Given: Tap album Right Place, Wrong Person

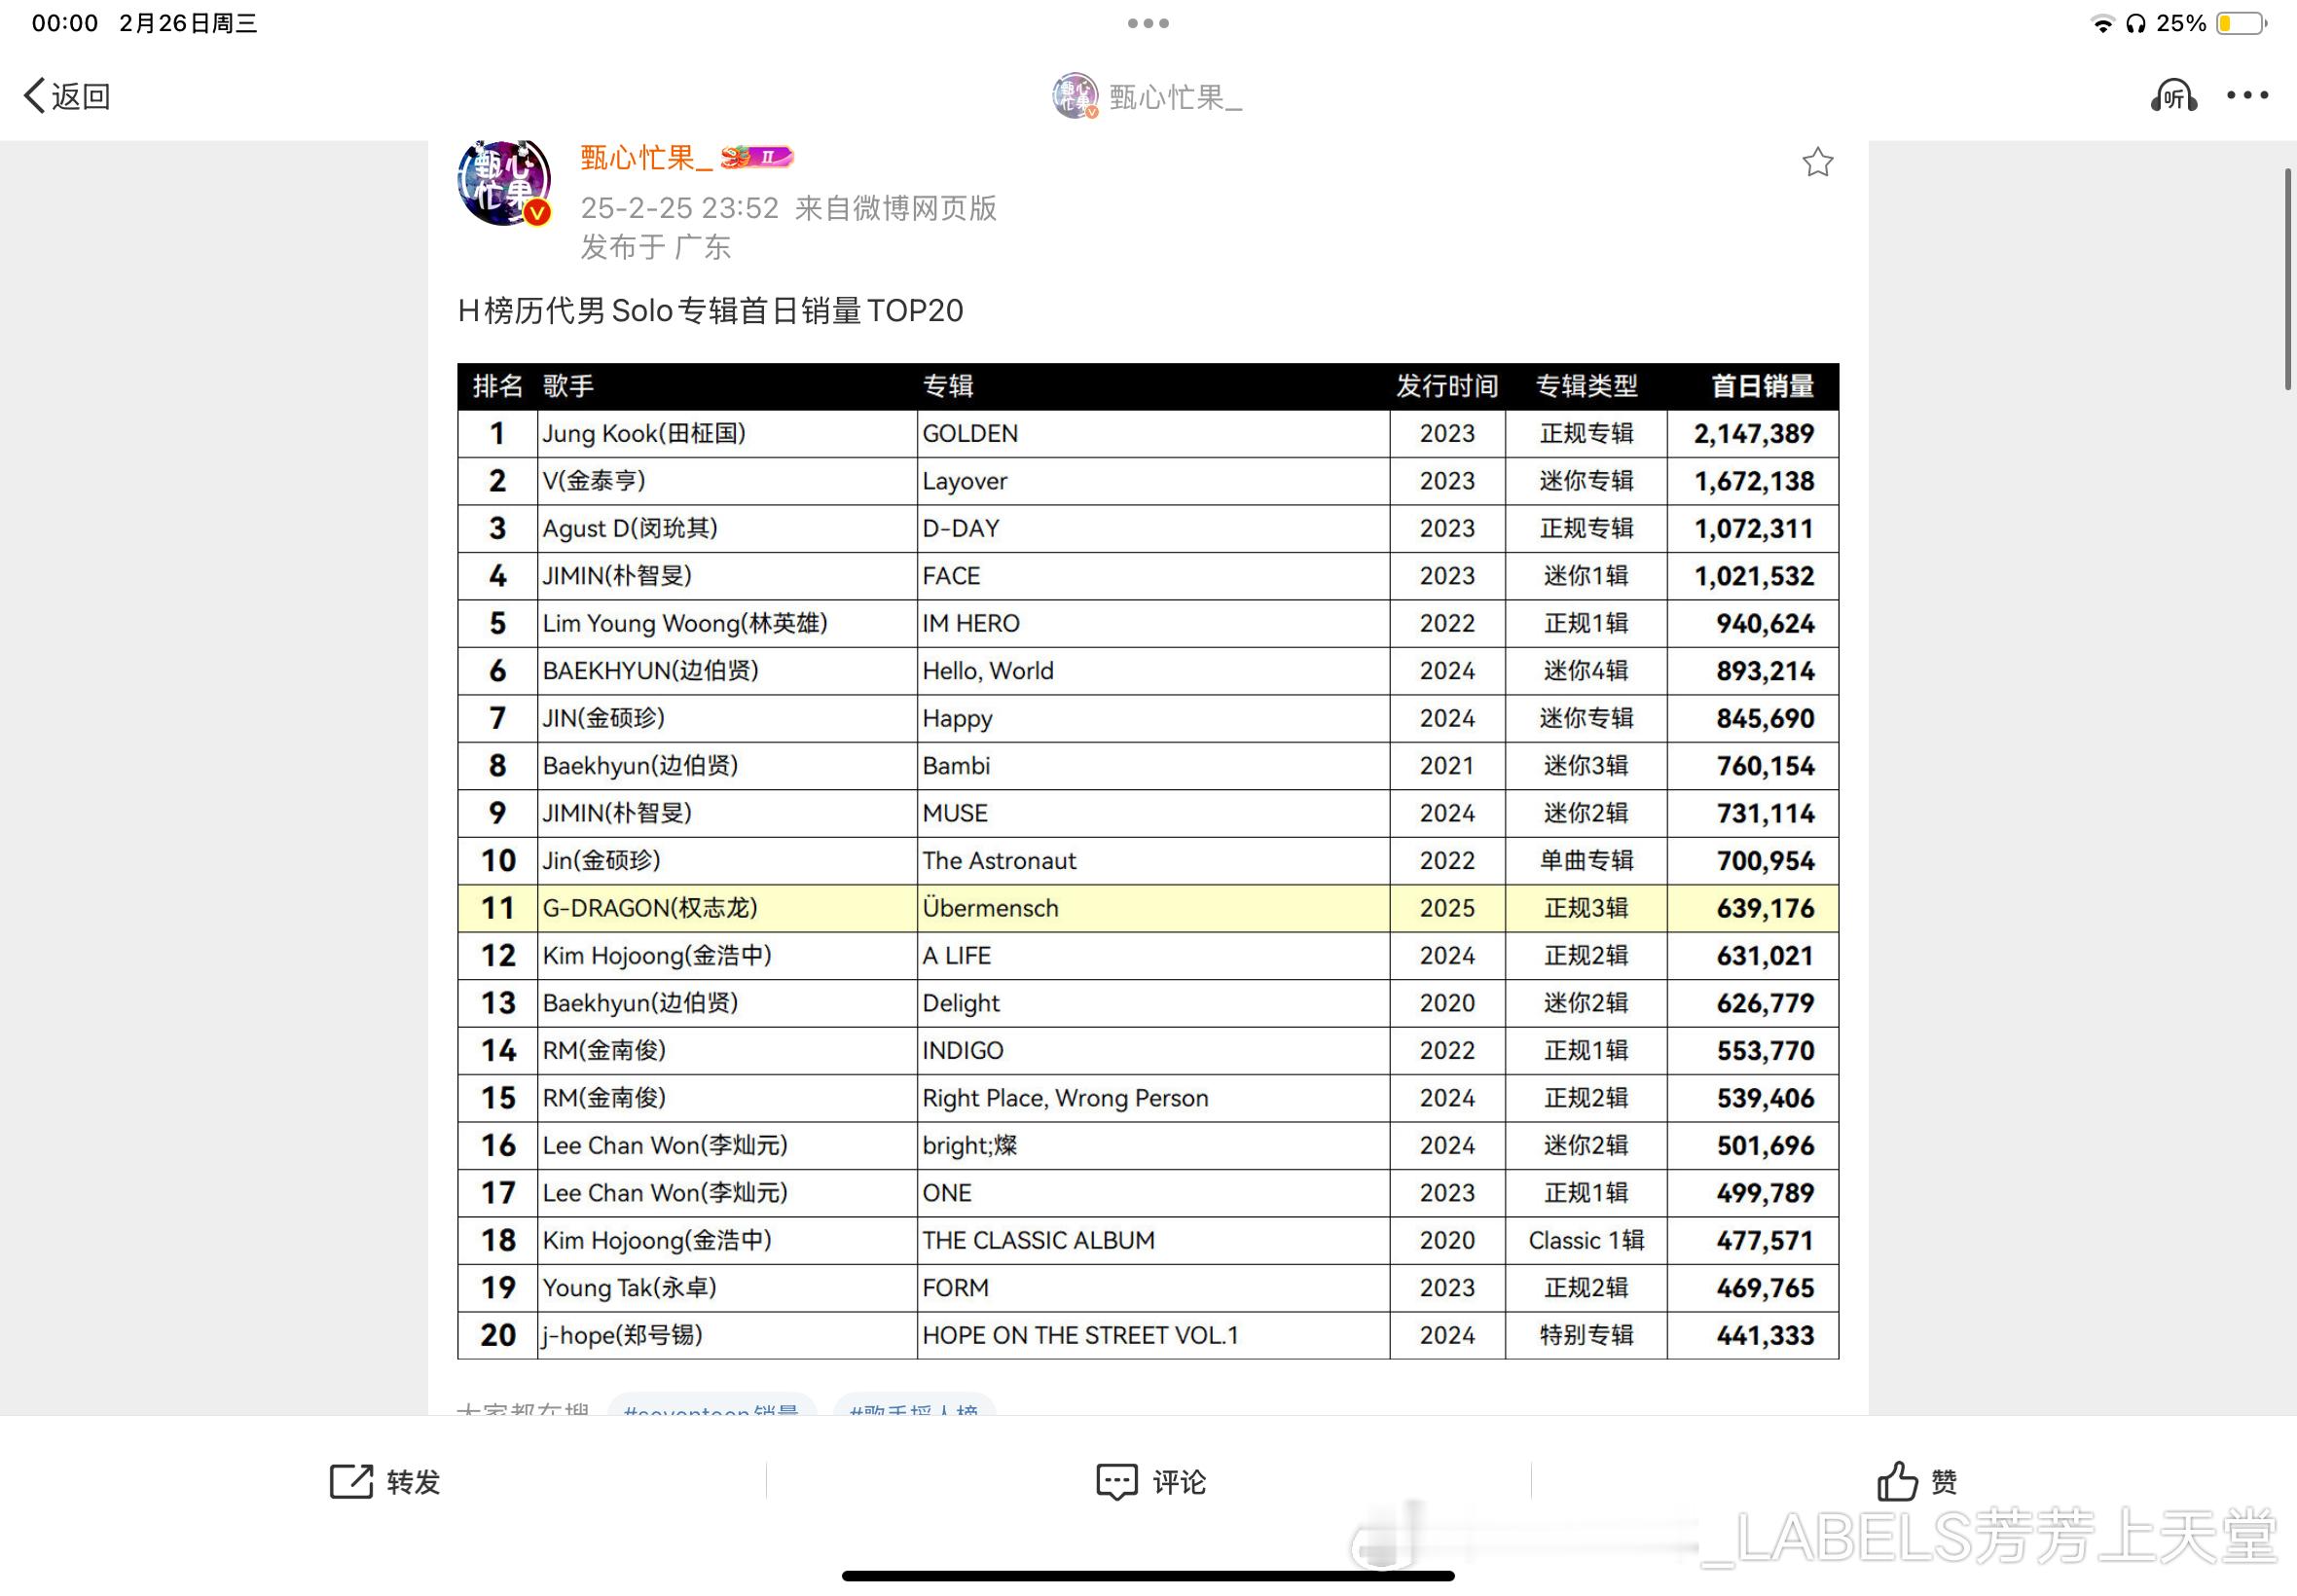Looking at the screenshot, I should [x=1153, y=1098].
